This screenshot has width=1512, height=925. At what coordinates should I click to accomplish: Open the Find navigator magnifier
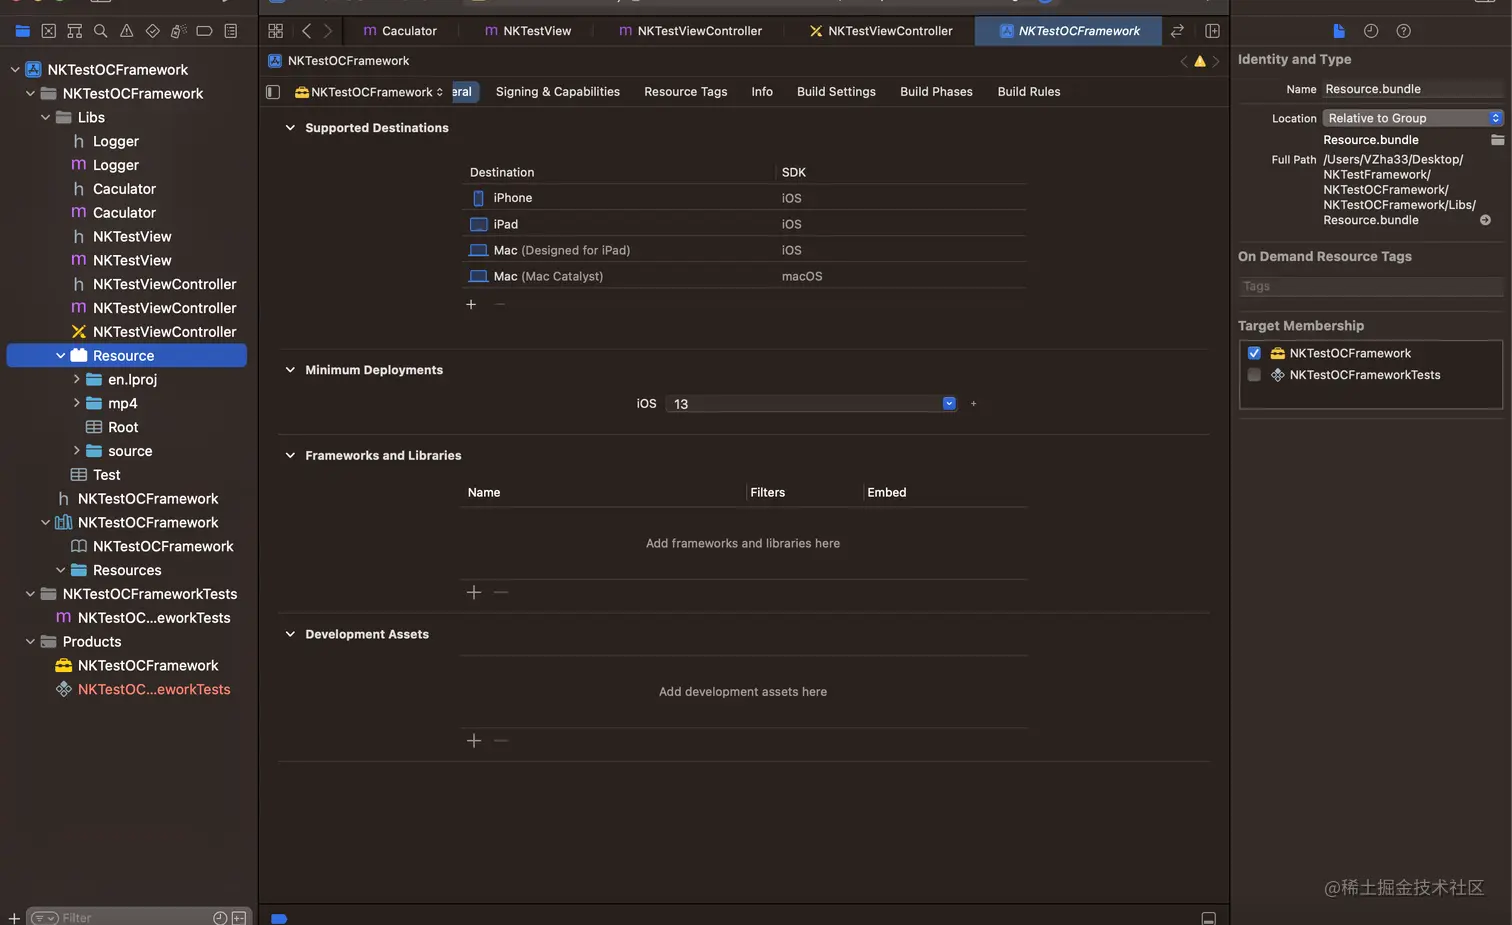[100, 31]
